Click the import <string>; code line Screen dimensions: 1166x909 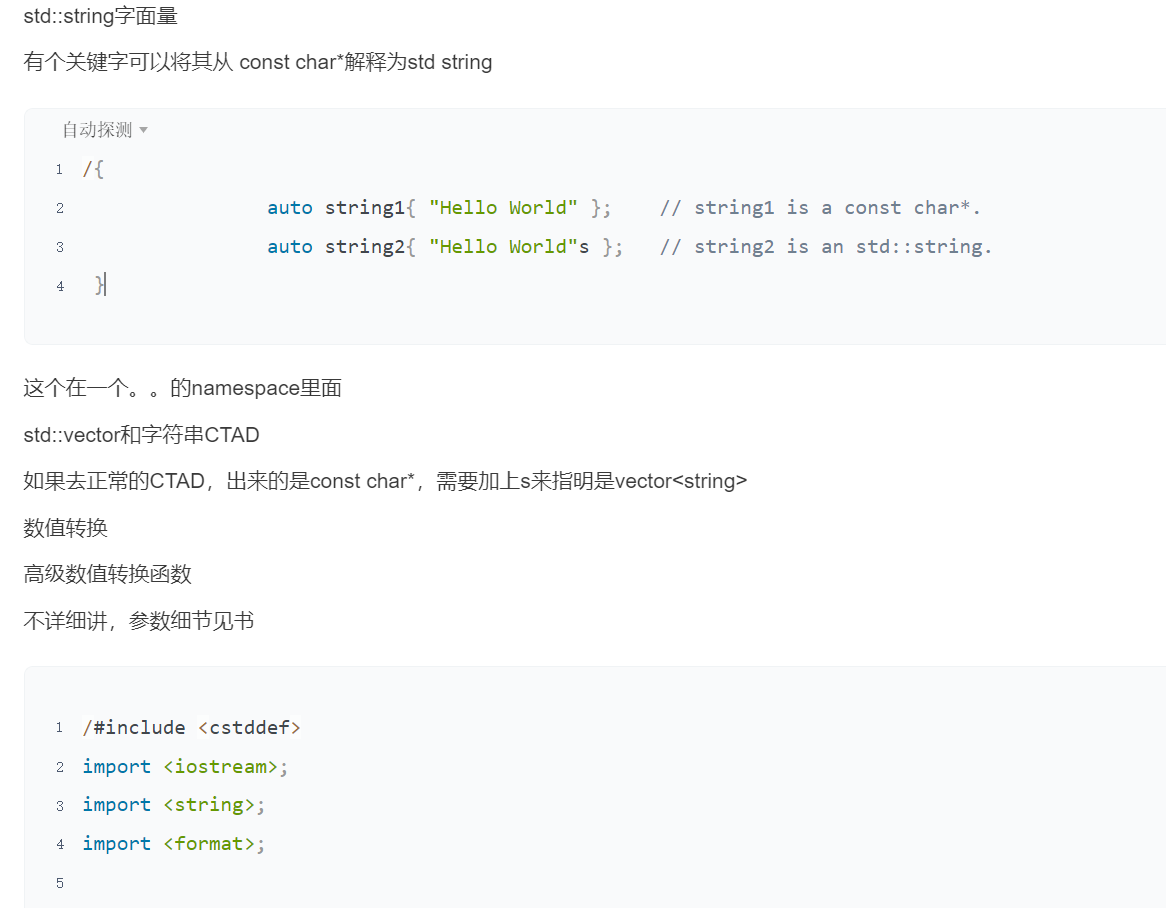(x=173, y=805)
